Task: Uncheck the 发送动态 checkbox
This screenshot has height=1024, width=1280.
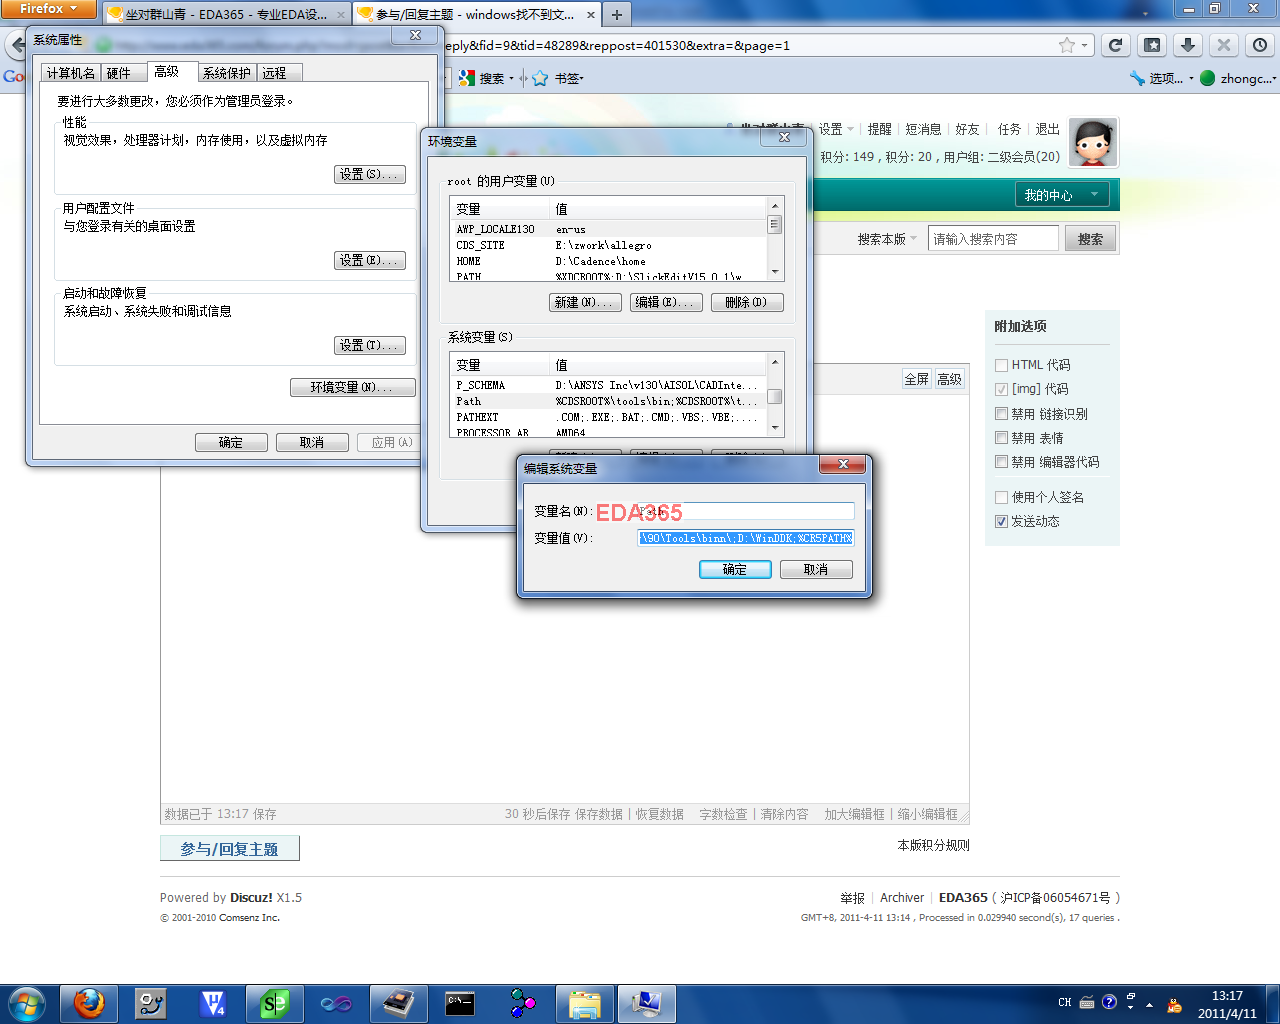Action: tap(1001, 521)
